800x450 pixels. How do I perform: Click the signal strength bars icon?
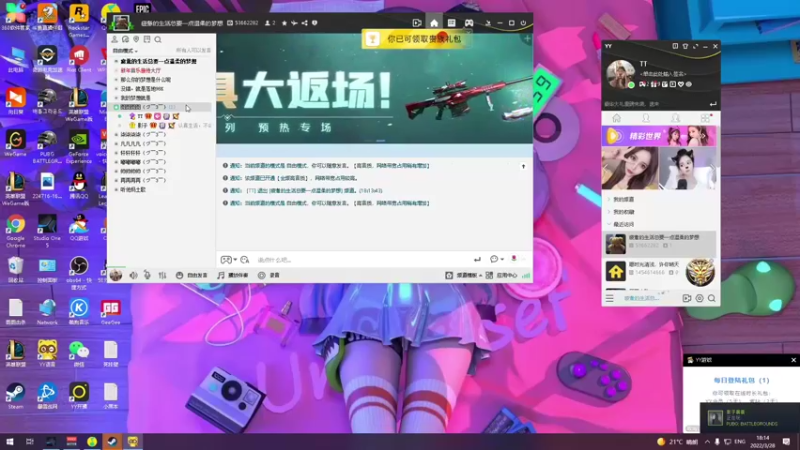[526, 276]
